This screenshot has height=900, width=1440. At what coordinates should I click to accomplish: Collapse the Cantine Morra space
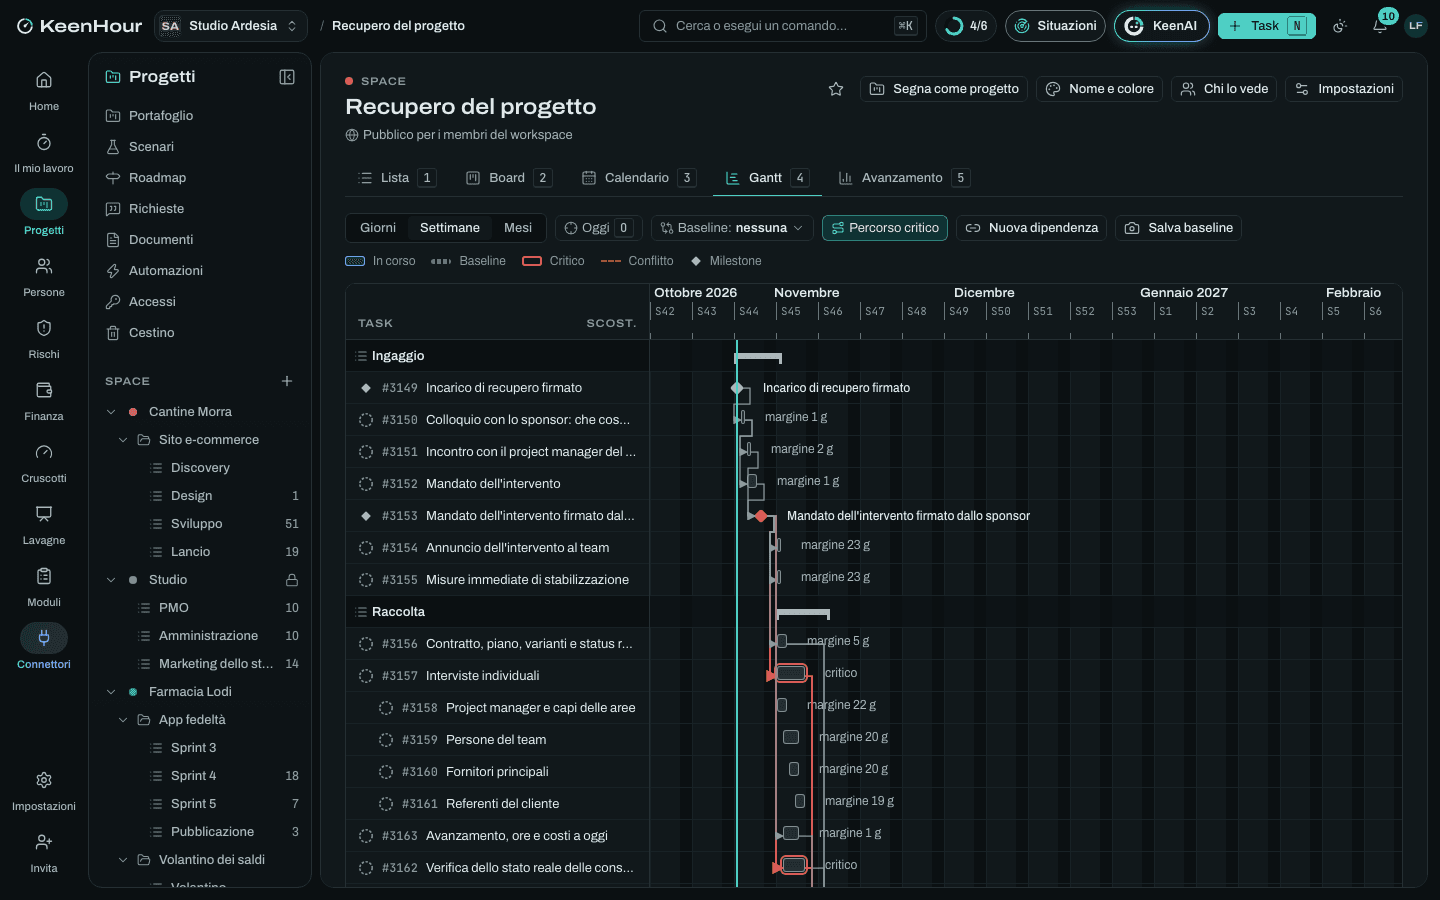click(111, 412)
